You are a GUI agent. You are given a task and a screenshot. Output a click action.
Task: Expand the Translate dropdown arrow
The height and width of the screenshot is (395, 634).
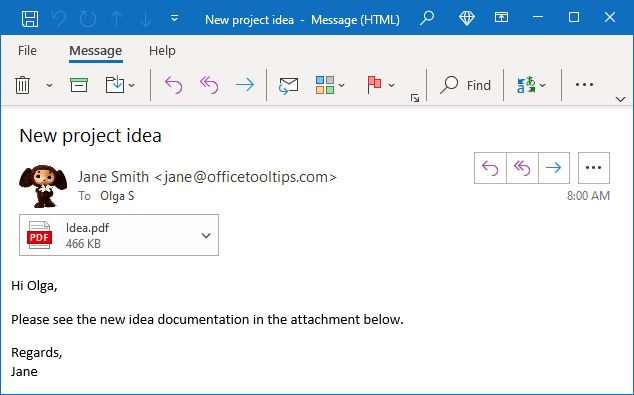click(543, 85)
